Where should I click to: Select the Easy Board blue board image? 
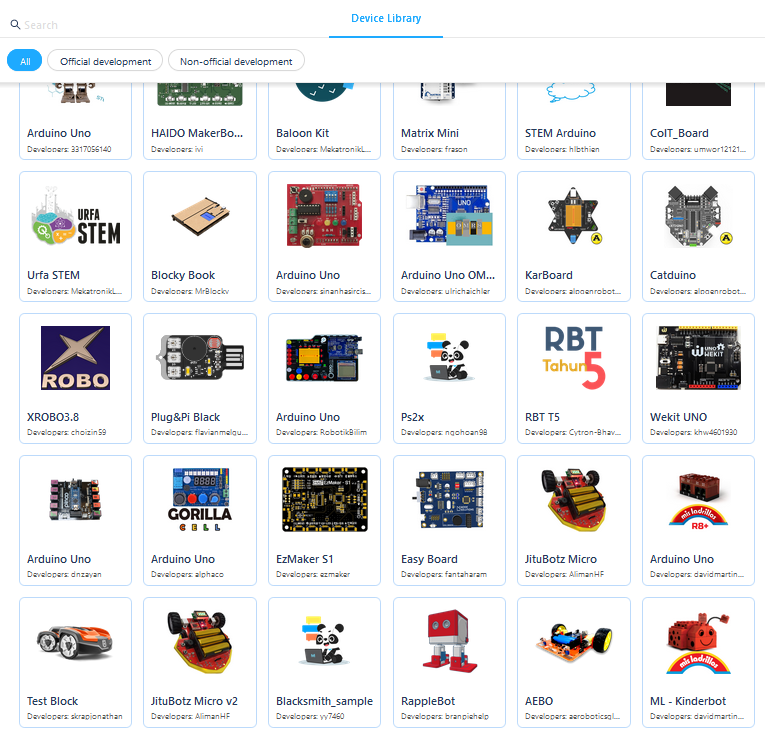point(449,500)
